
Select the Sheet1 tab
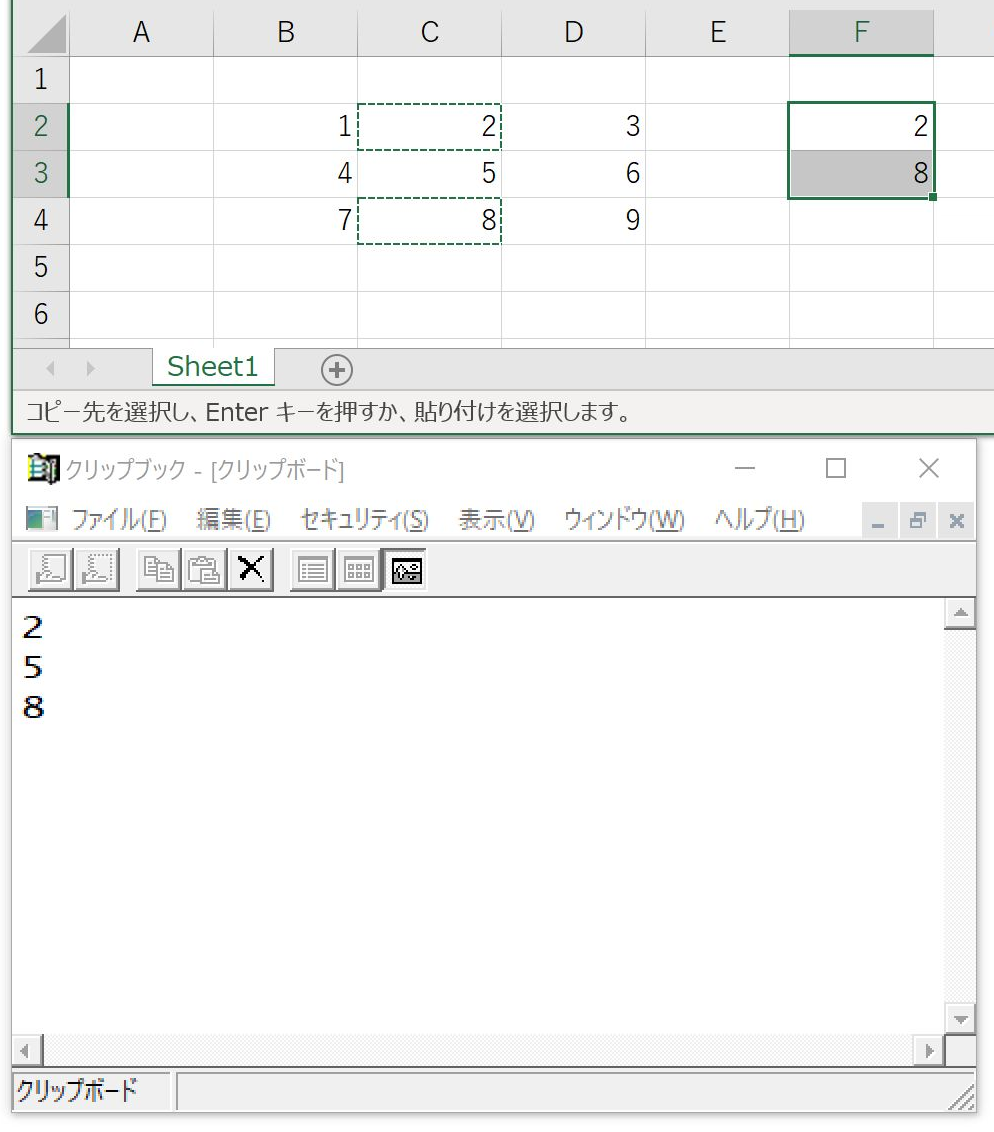click(x=213, y=367)
